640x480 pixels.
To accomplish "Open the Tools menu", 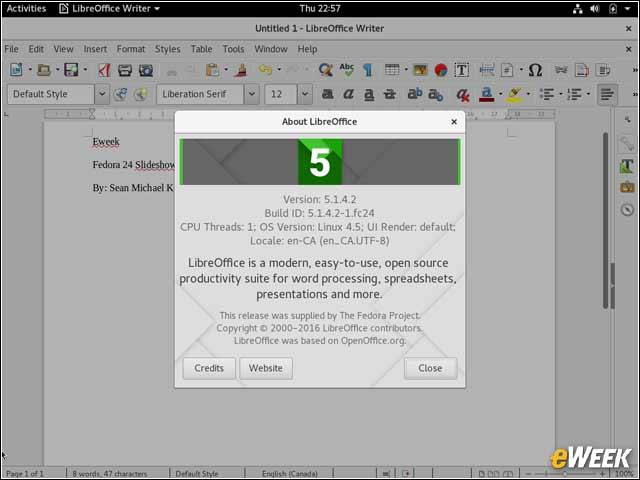I will 233,49.
